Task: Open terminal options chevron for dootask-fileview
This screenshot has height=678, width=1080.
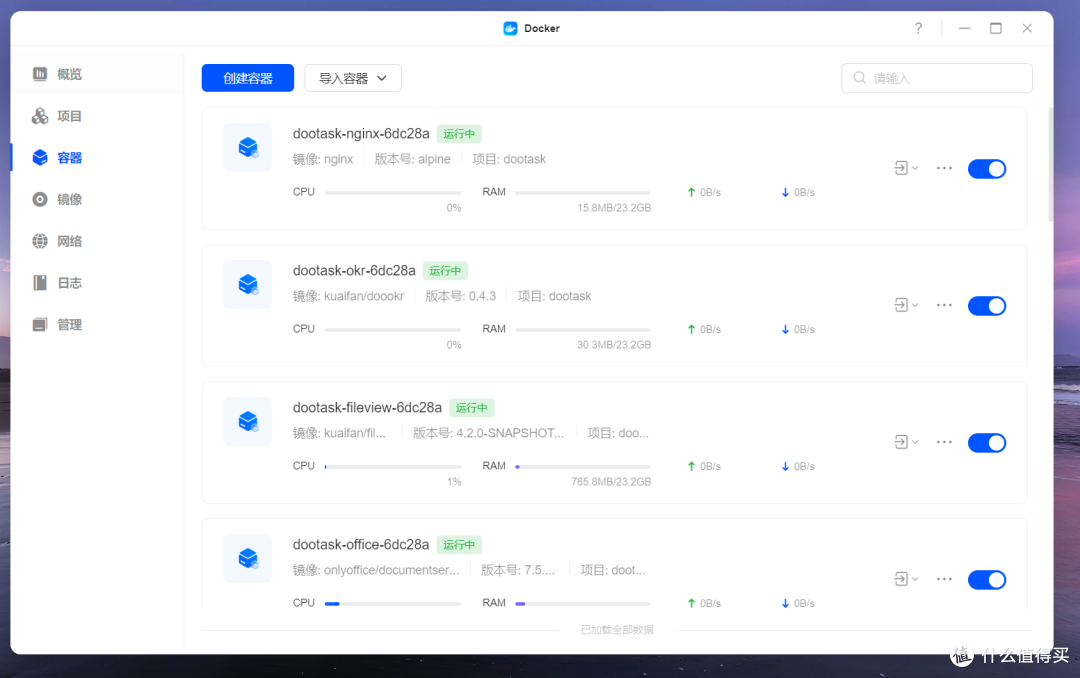Action: [913, 442]
